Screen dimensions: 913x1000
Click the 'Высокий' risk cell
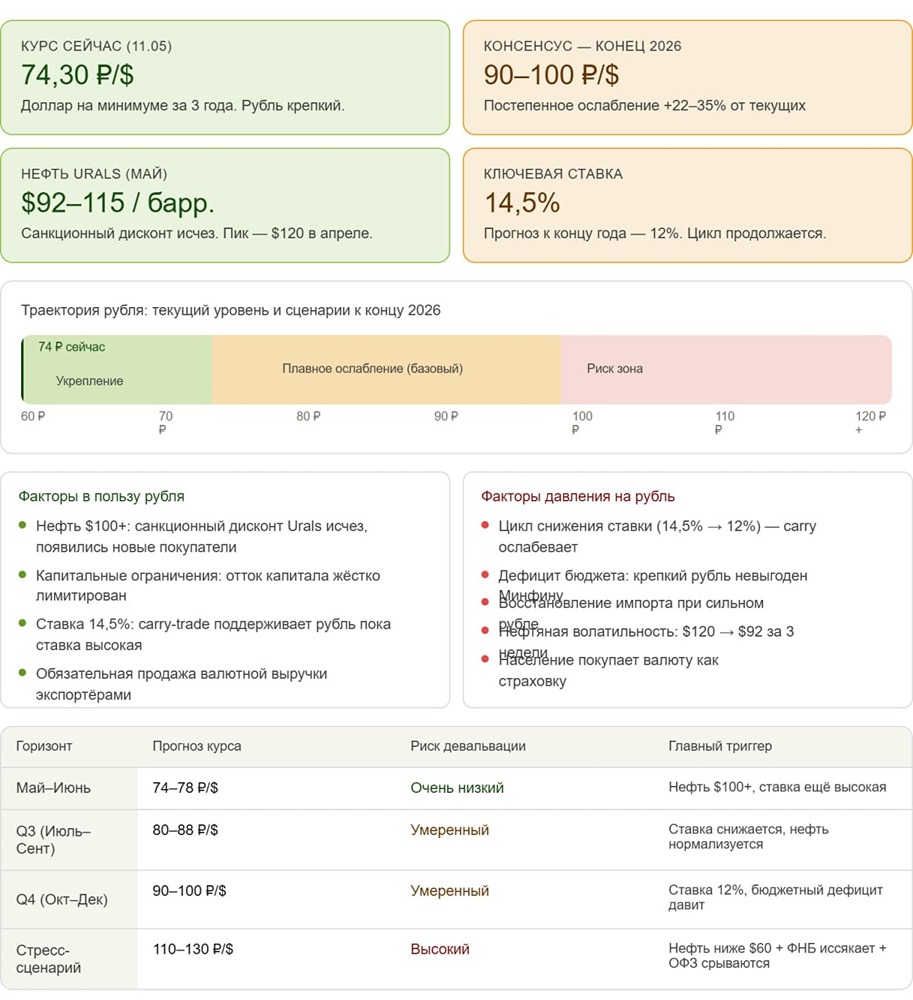(x=440, y=949)
